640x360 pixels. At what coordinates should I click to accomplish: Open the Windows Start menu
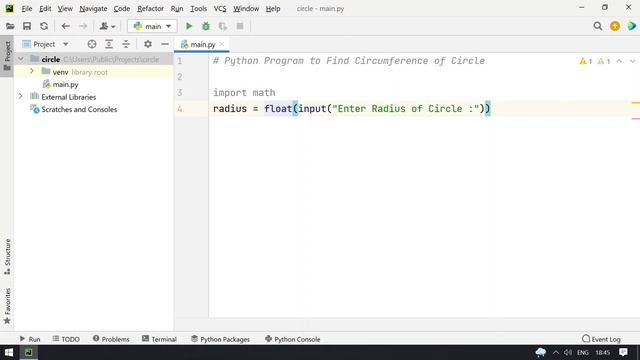[x=9, y=352]
